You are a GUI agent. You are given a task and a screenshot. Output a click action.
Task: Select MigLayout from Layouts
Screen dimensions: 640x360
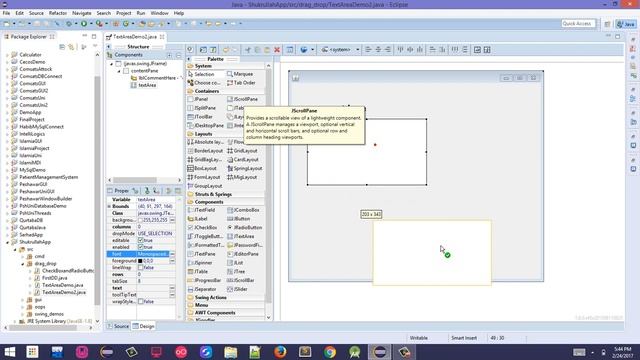(x=242, y=177)
